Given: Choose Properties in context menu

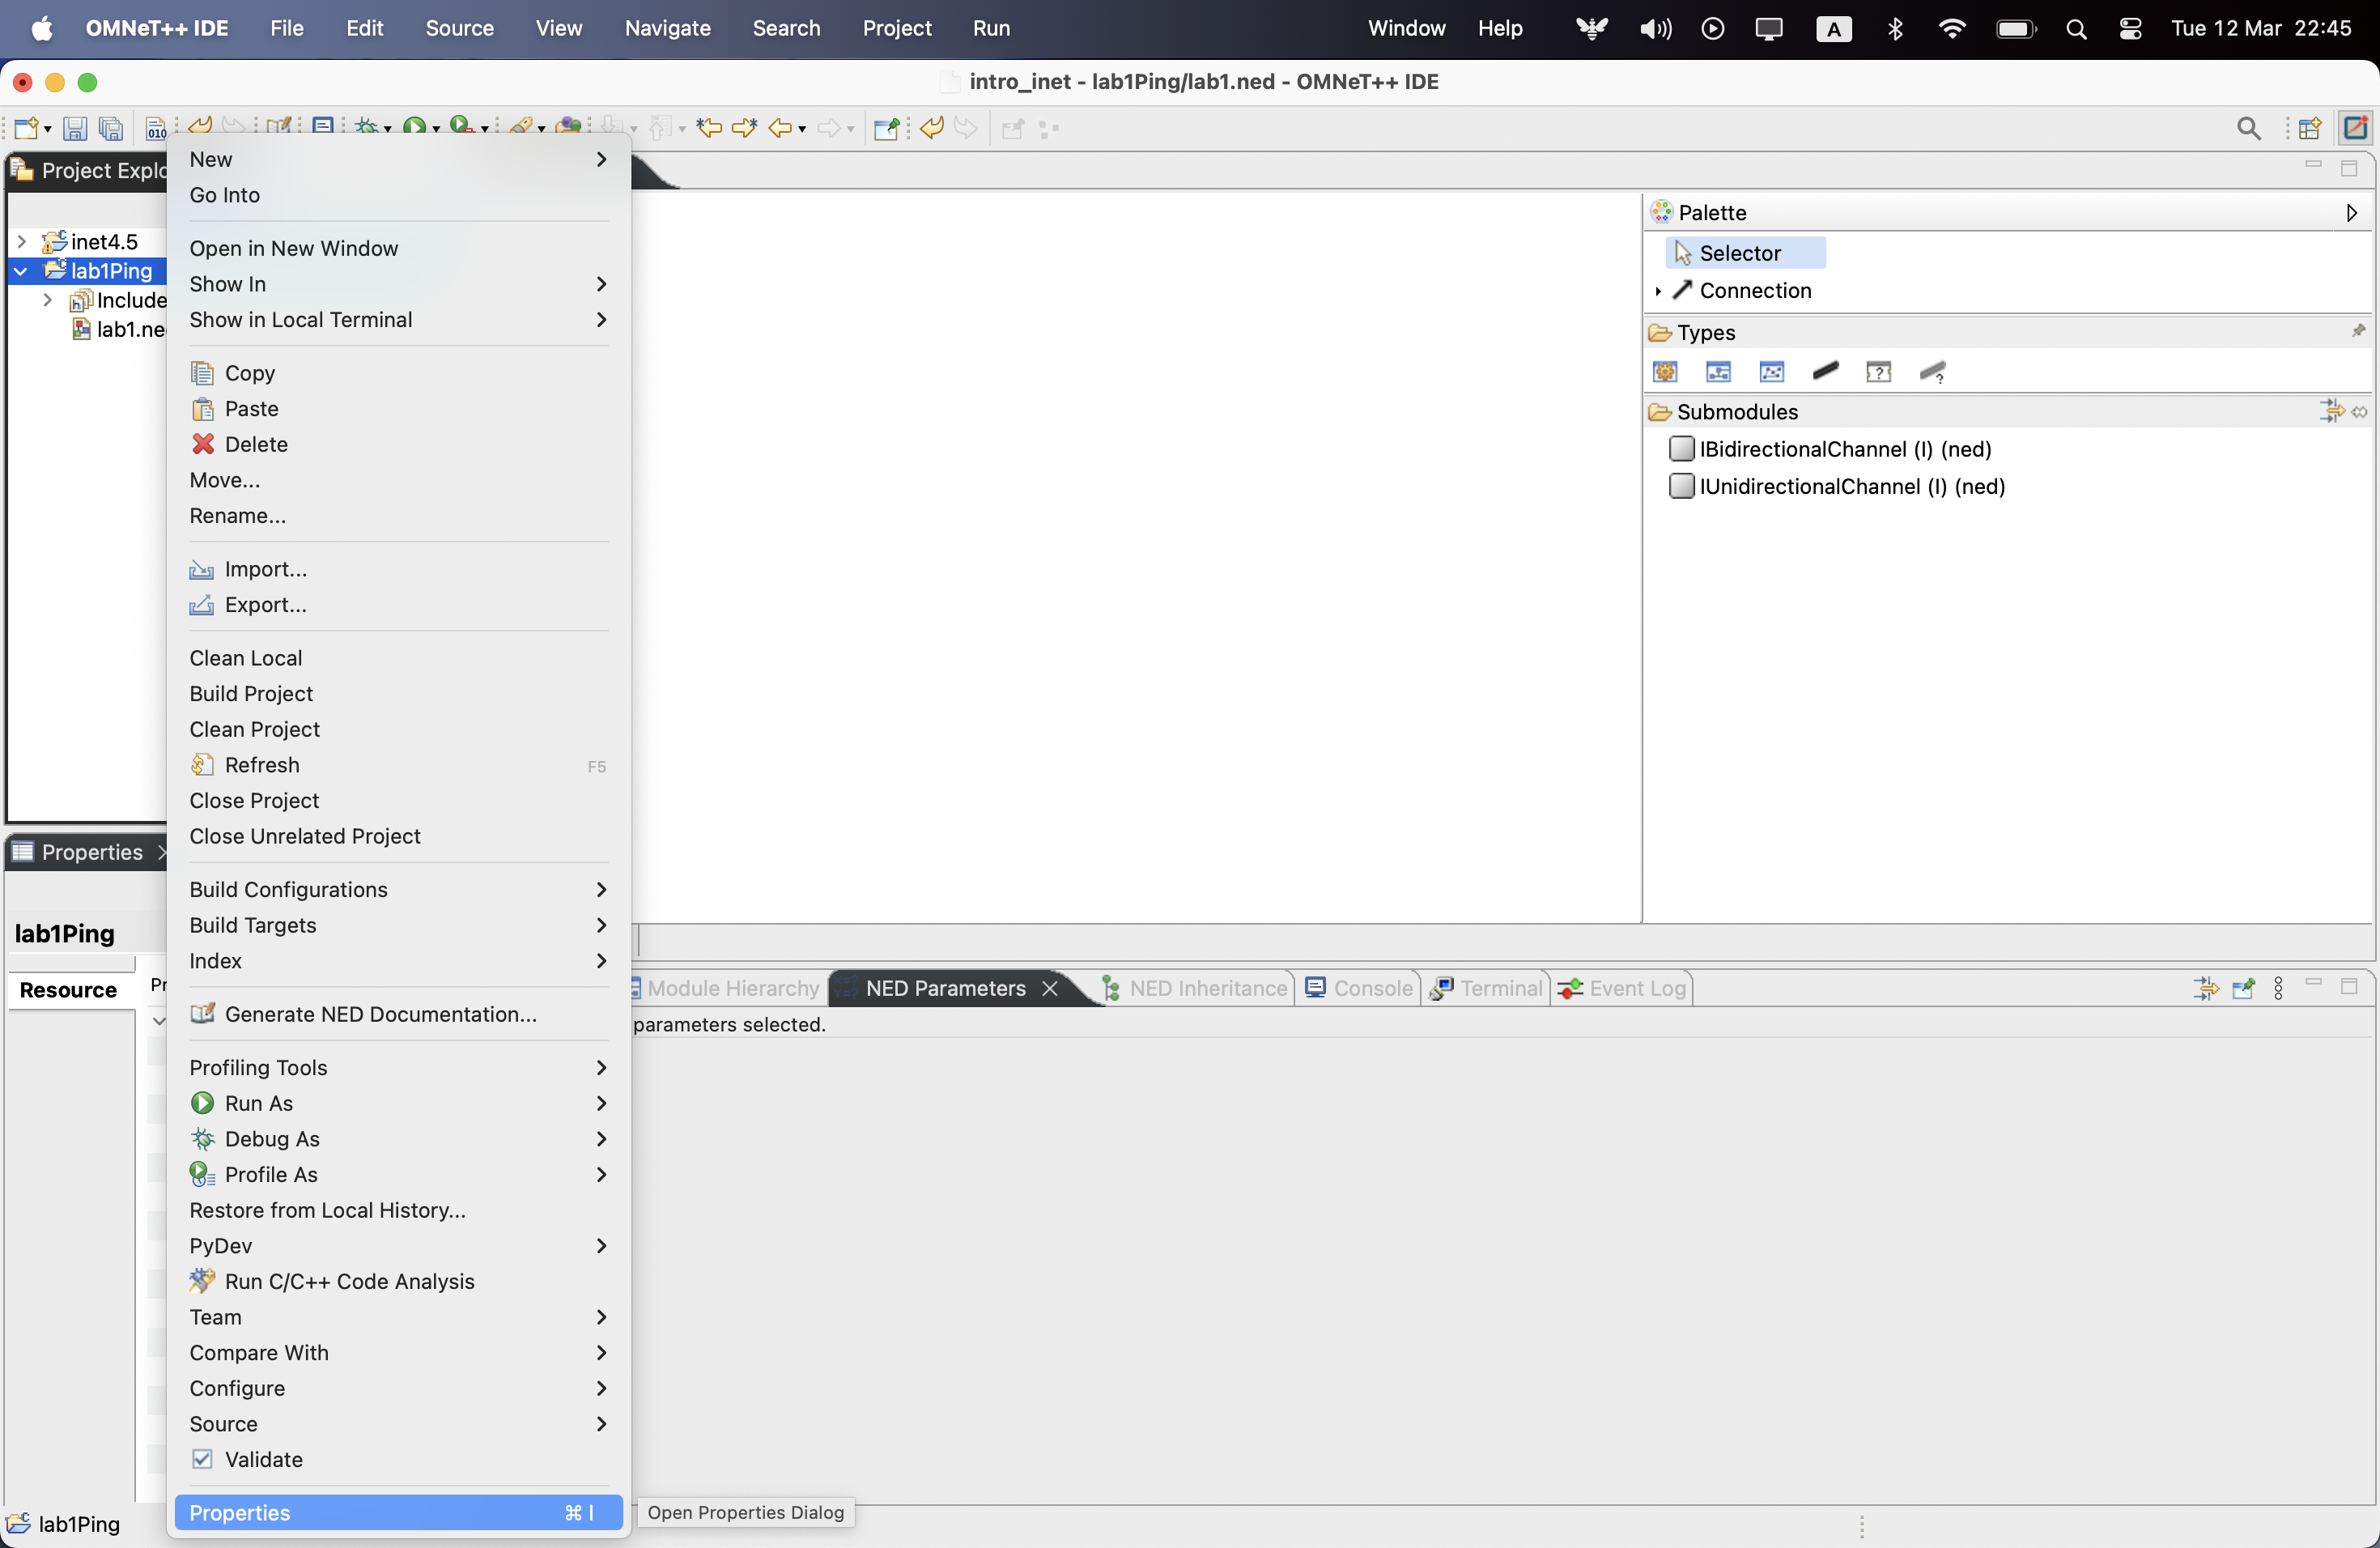Looking at the screenshot, I should [398, 1512].
